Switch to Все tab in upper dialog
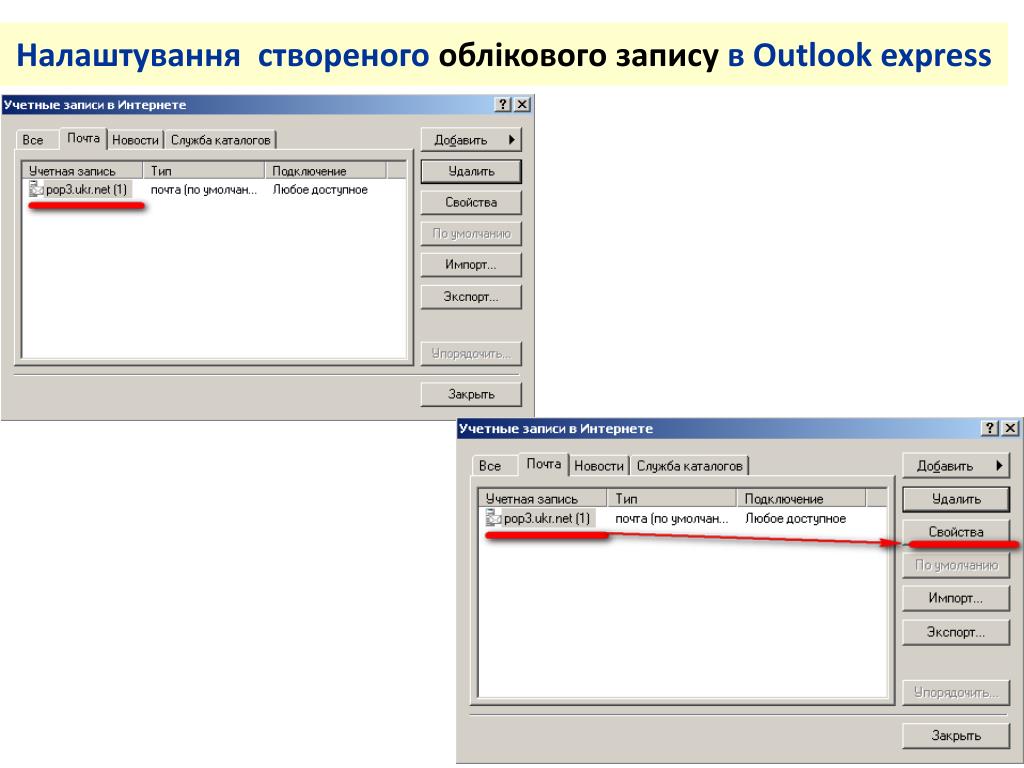Viewport: 1024px width, 768px height. (33, 140)
